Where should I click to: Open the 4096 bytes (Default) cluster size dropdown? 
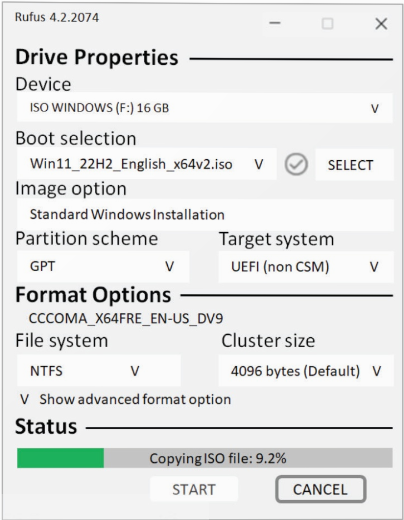tap(306, 371)
